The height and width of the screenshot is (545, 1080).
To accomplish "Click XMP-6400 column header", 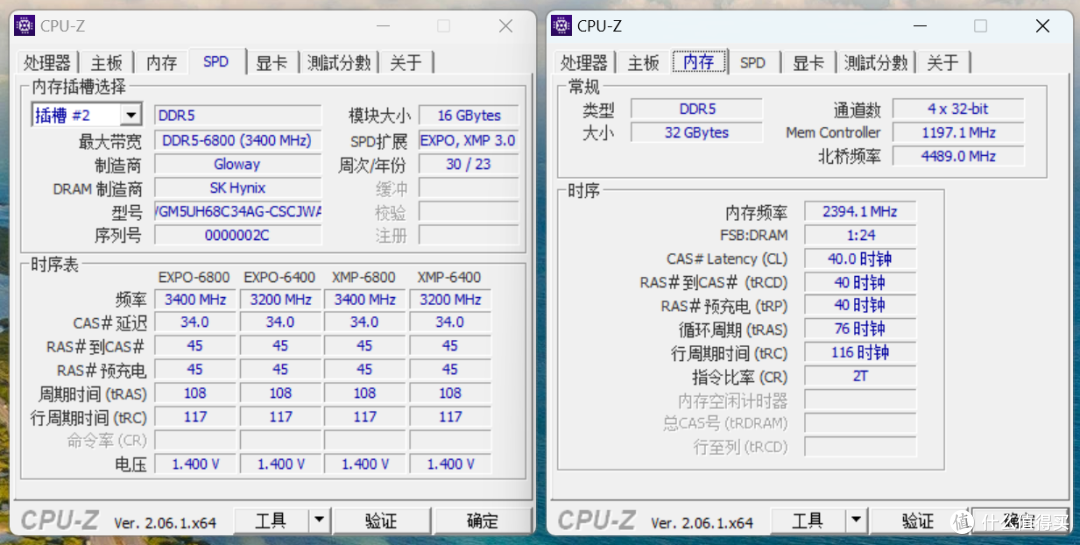I will pos(450,278).
